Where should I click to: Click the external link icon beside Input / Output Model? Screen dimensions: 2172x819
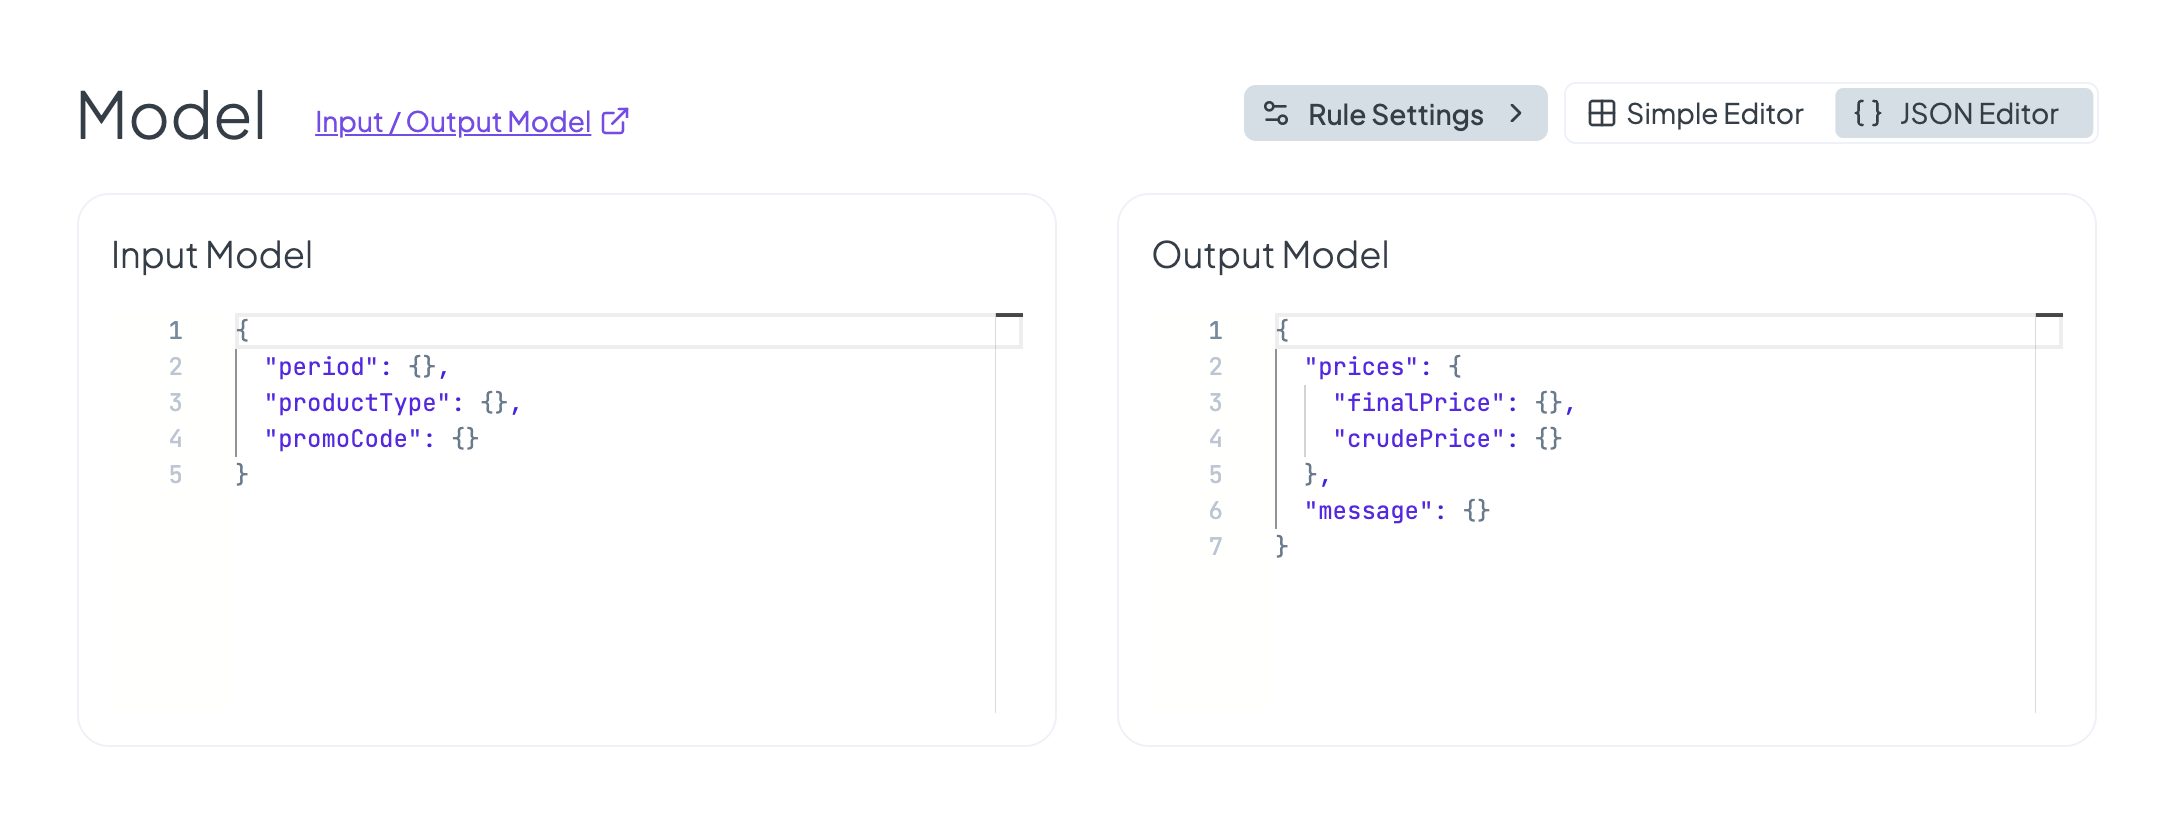tap(615, 121)
